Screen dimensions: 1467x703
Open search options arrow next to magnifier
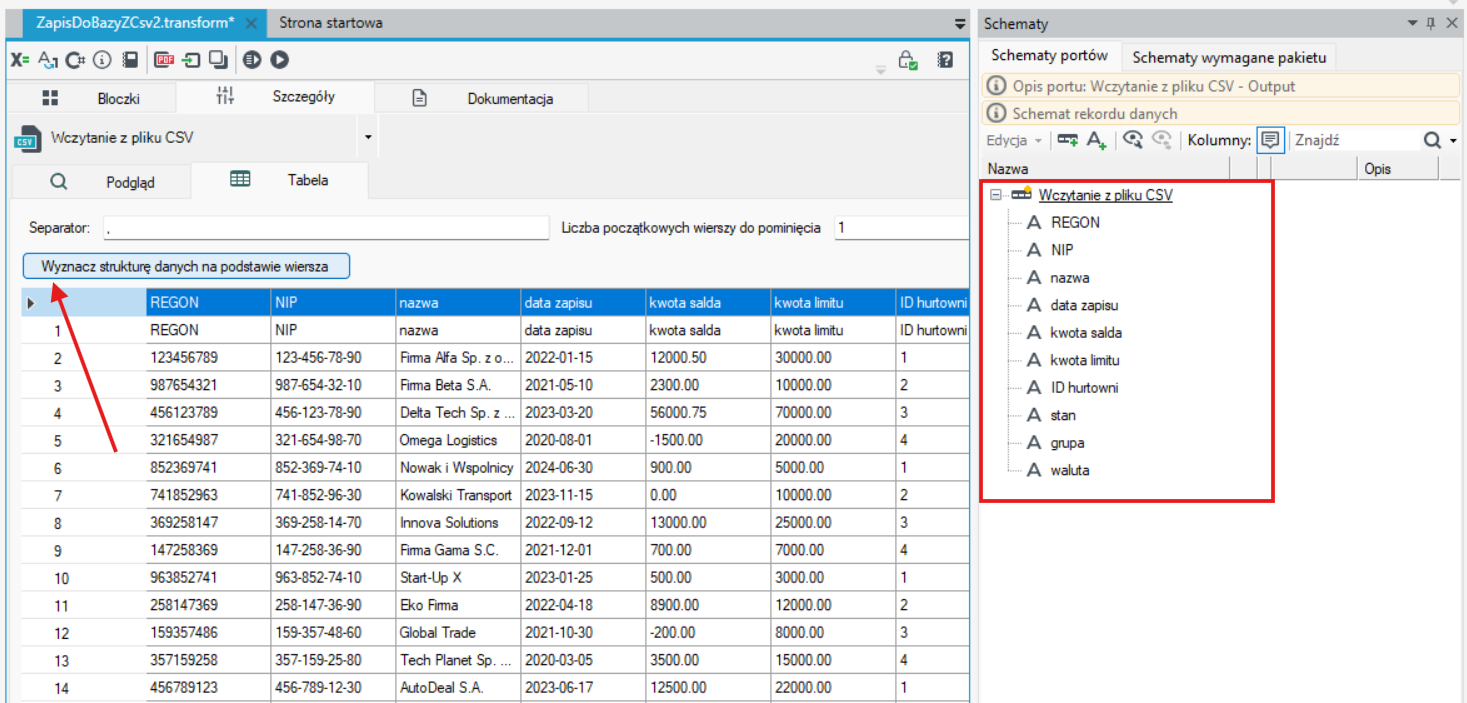click(x=1453, y=141)
